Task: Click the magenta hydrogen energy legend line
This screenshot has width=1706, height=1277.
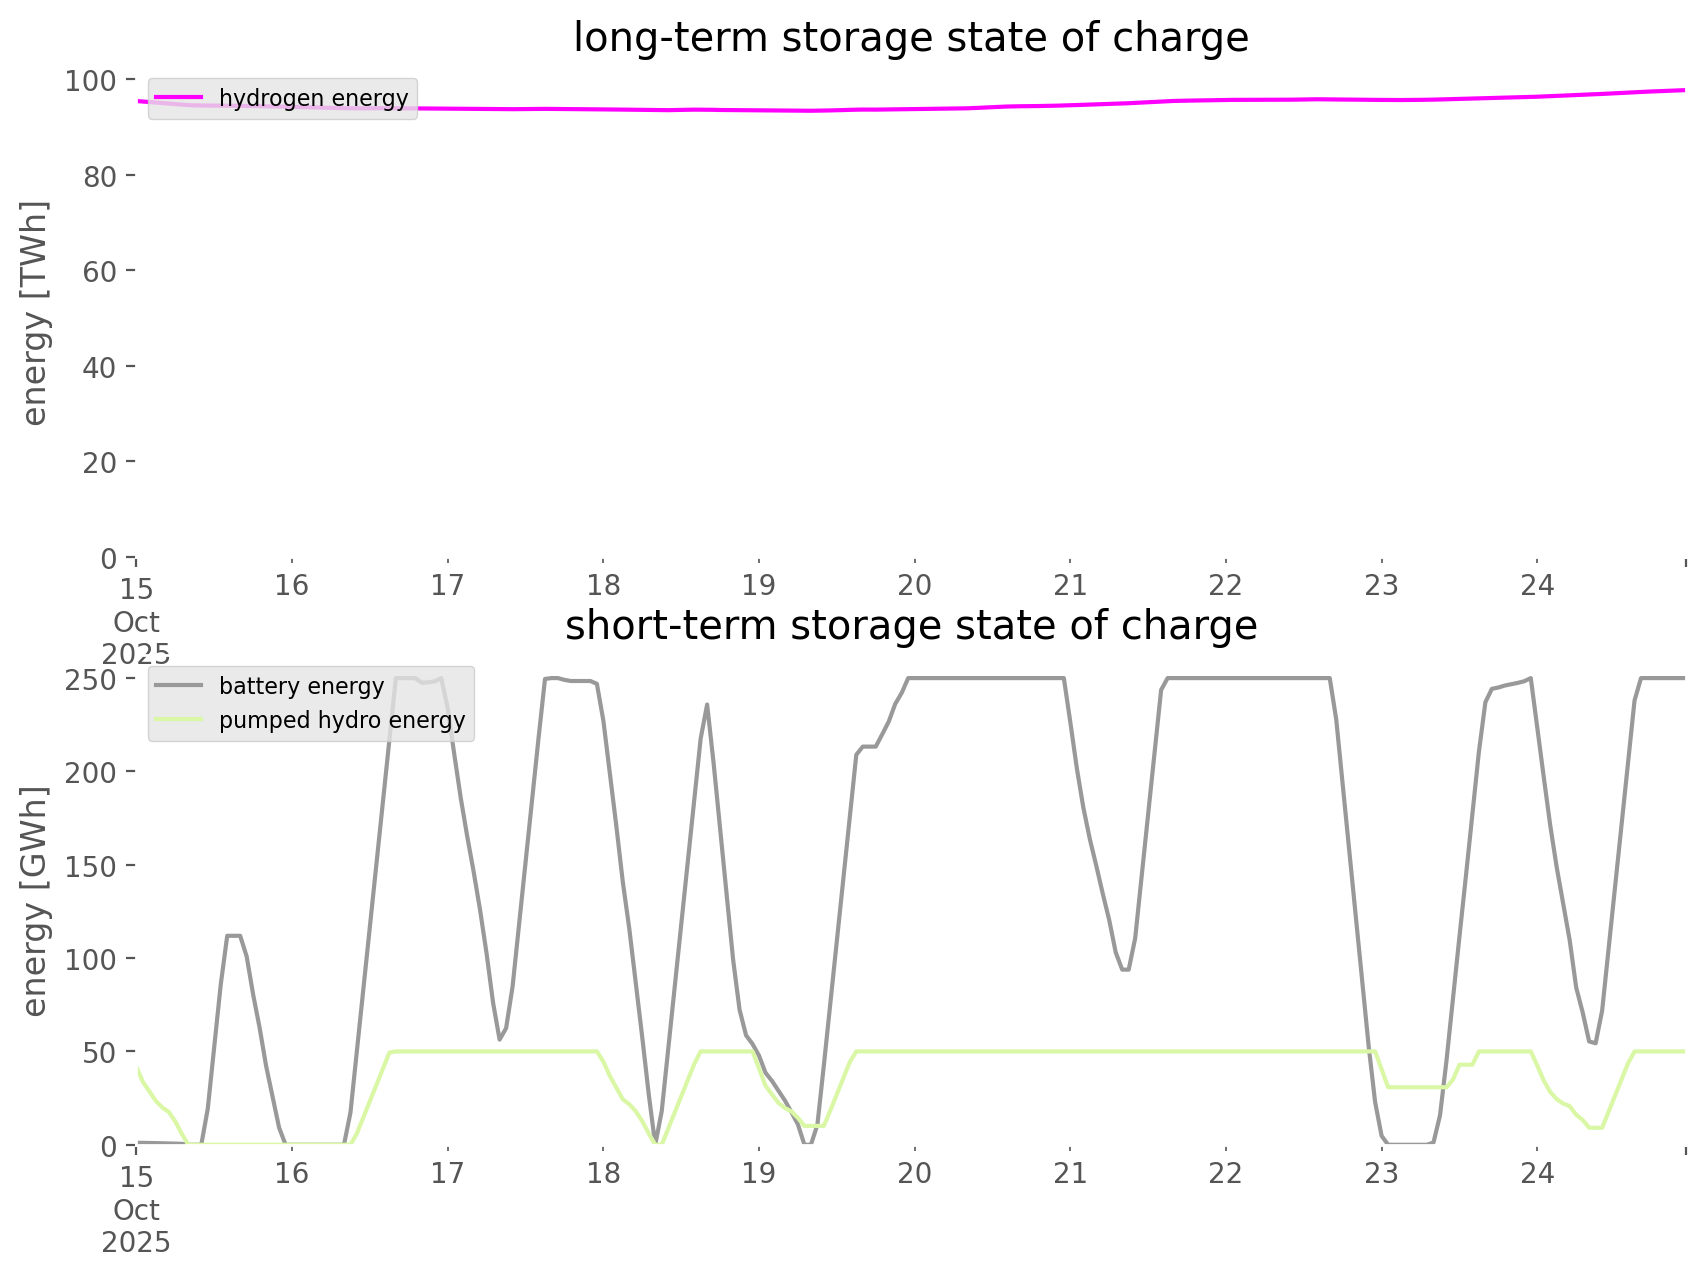Action: (x=179, y=98)
